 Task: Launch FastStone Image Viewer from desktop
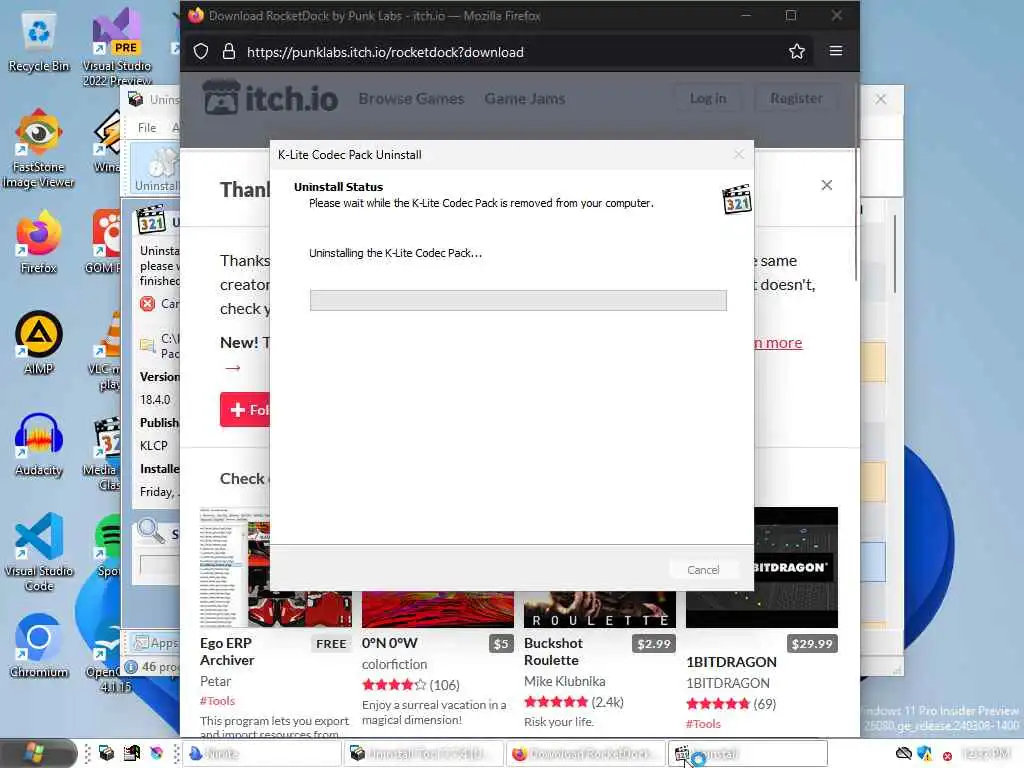pos(39,149)
